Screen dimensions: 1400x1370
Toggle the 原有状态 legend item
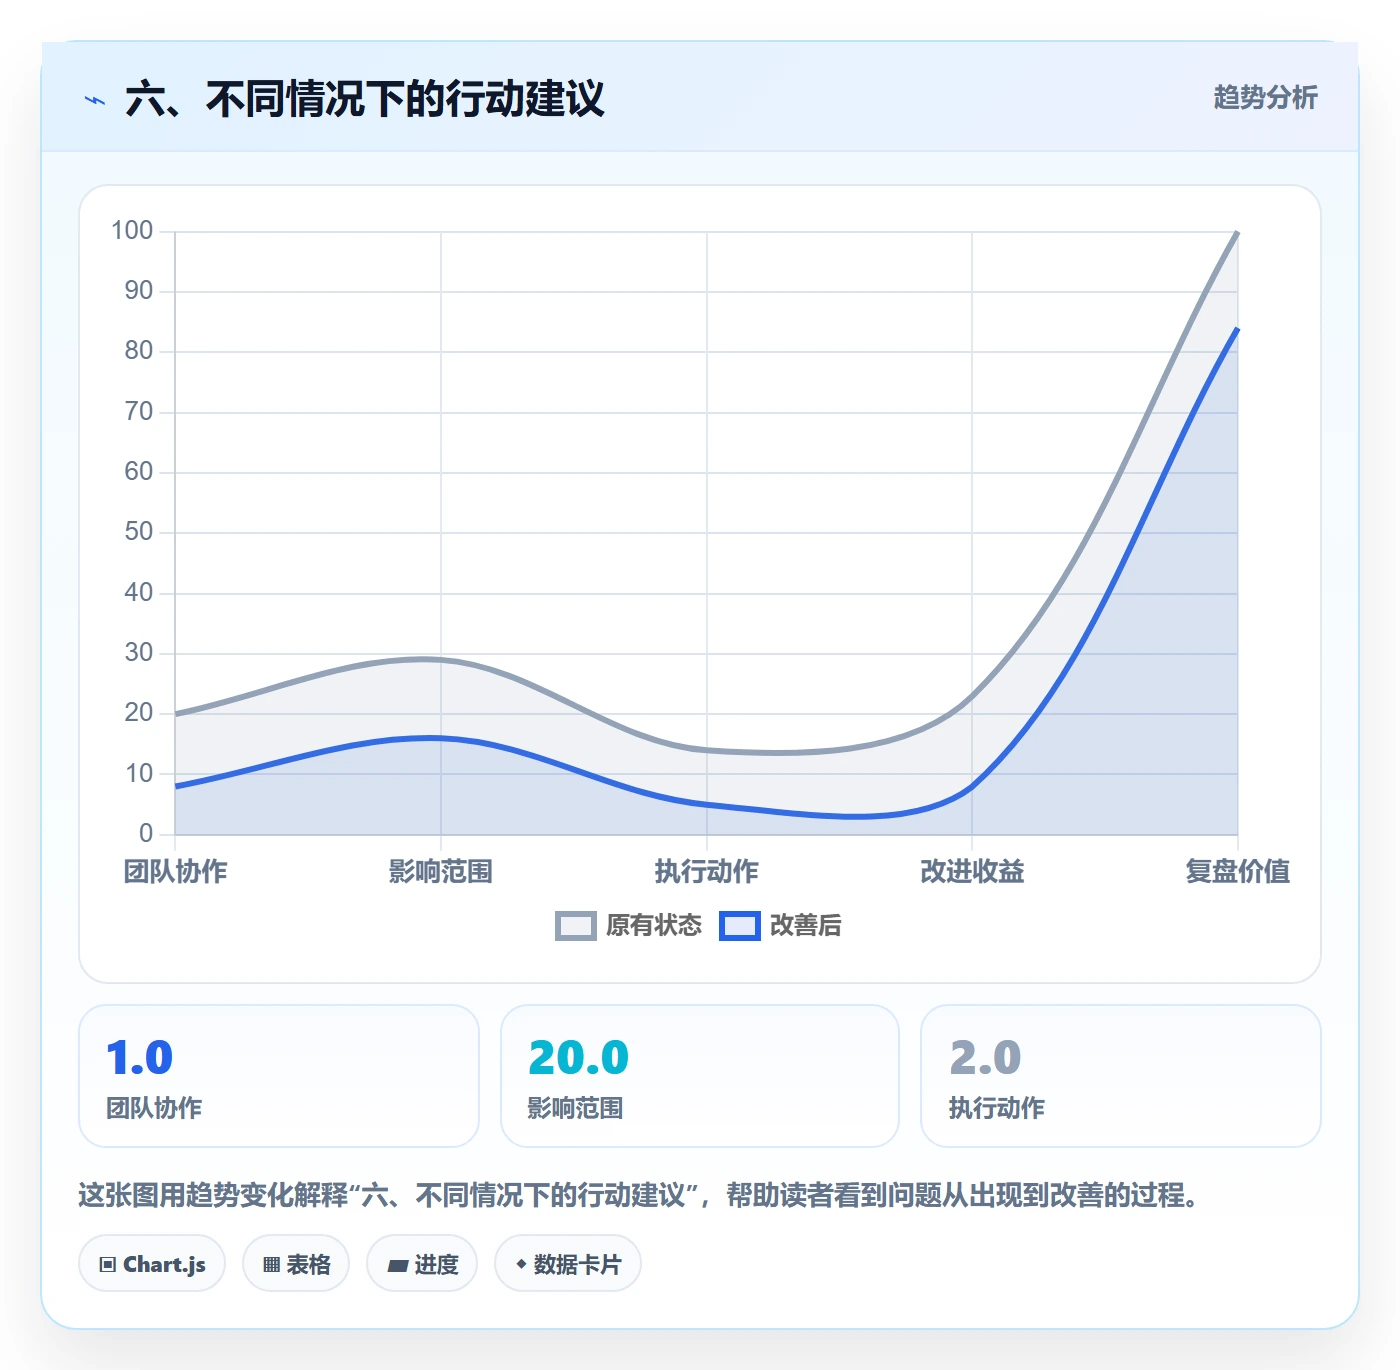[629, 926]
